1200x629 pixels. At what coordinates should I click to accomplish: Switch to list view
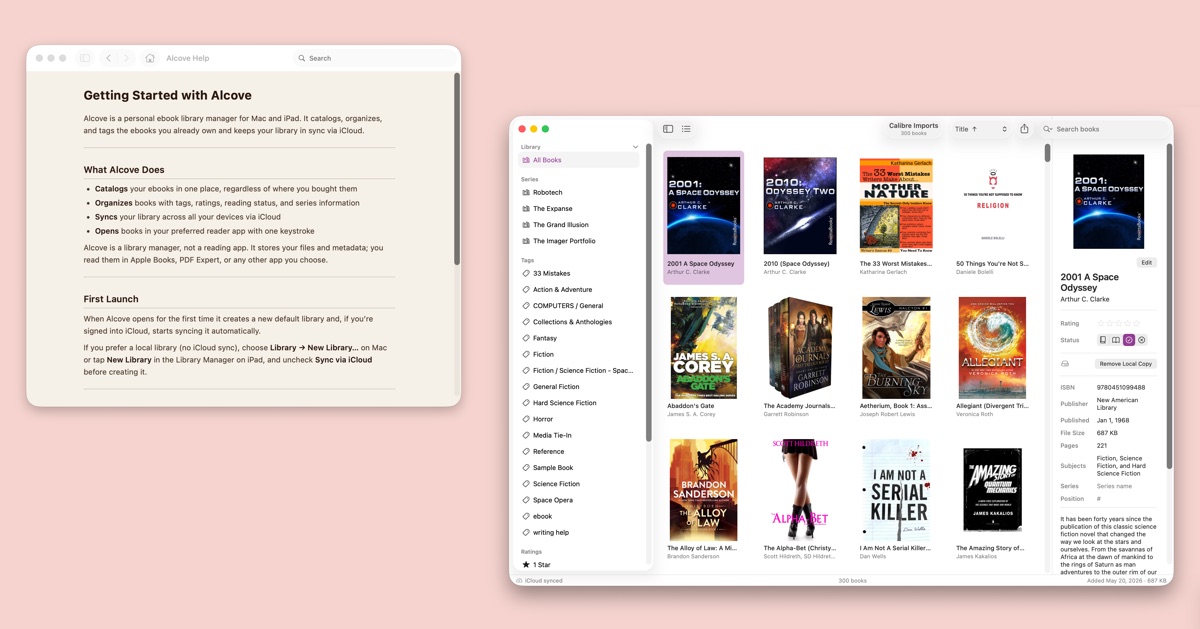point(686,129)
